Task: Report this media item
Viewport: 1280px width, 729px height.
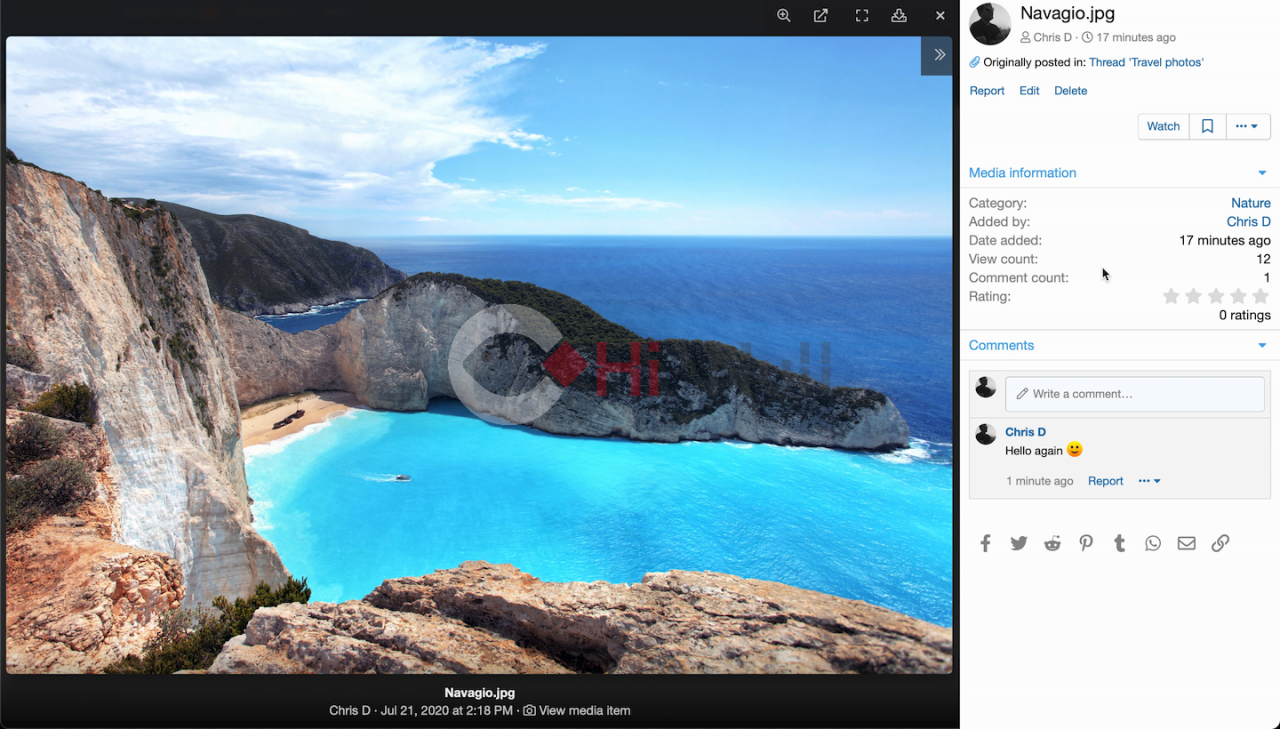Action: click(x=987, y=91)
